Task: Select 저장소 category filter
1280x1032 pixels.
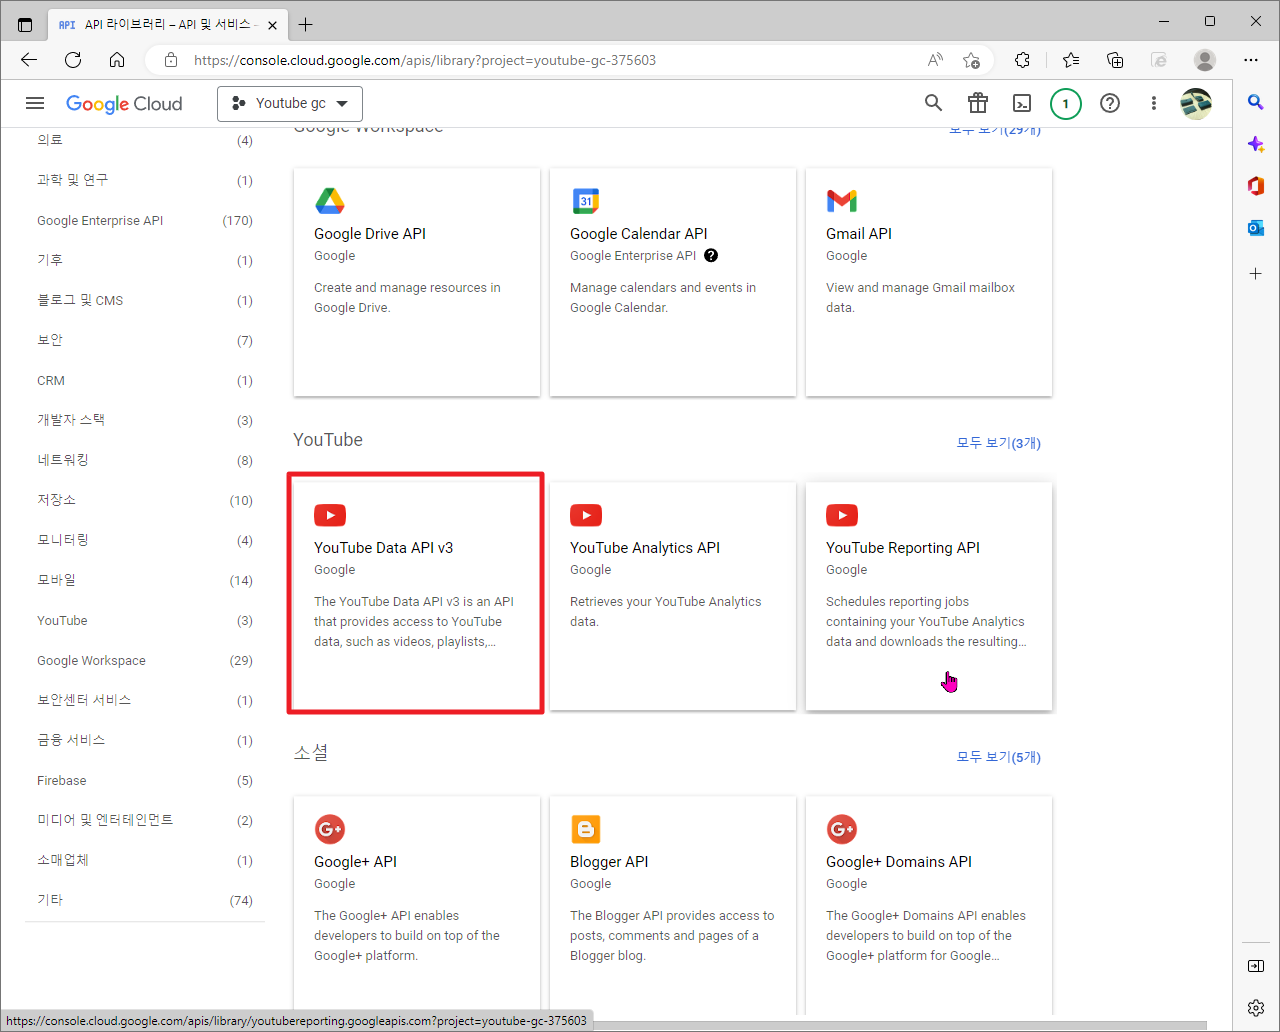Action: (x=145, y=501)
